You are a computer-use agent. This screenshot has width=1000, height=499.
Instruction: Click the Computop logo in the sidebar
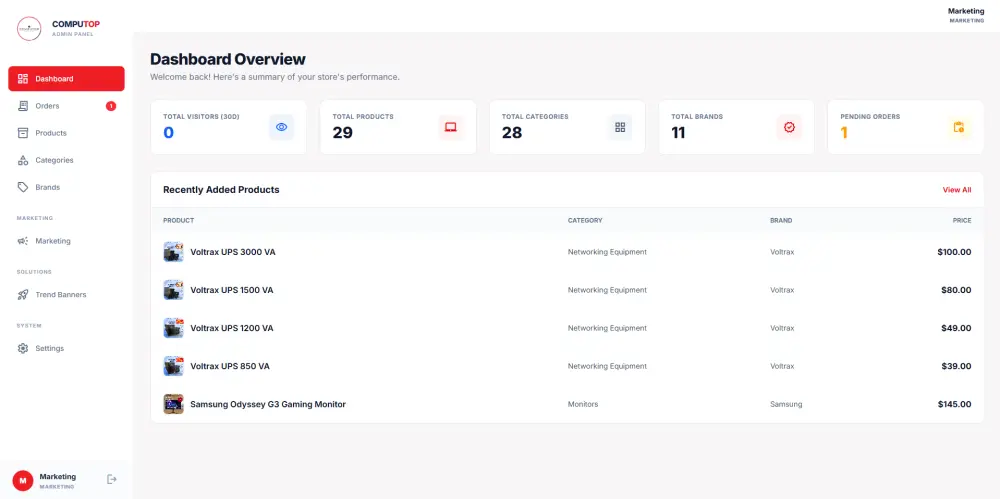pos(29,29)
